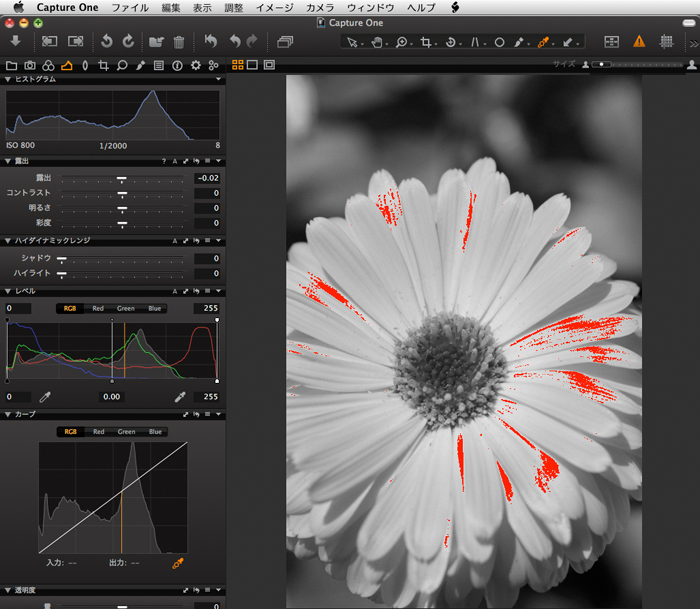Open the Details magnifier tool tab
Screen dimensions: 700x609
coord(122,66)
